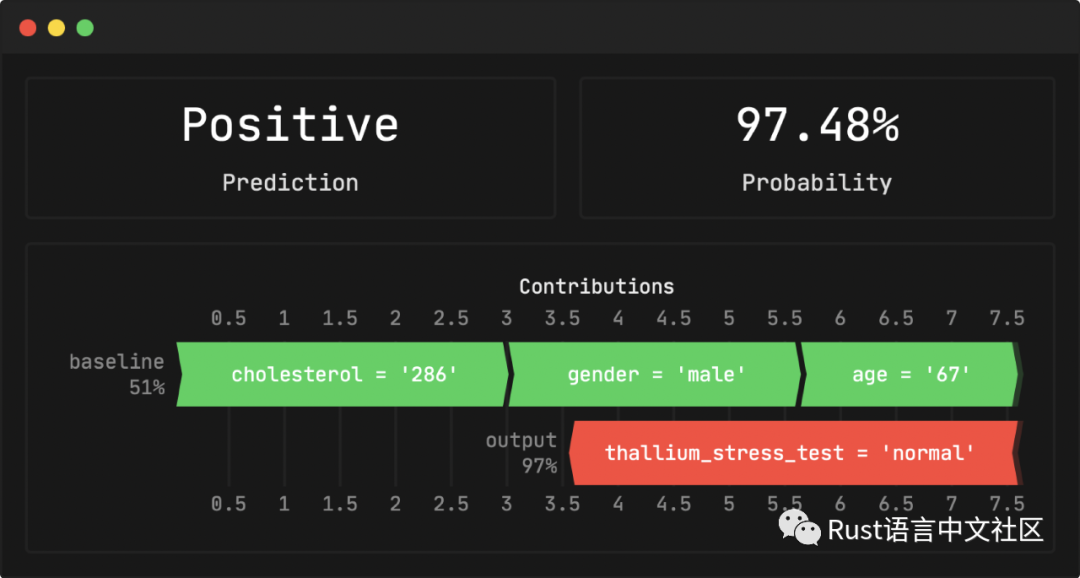The width and height of the screenshot is (1080, 578).
Task: Click the 97.48% probability card
Action: click(x=817, y=148)
